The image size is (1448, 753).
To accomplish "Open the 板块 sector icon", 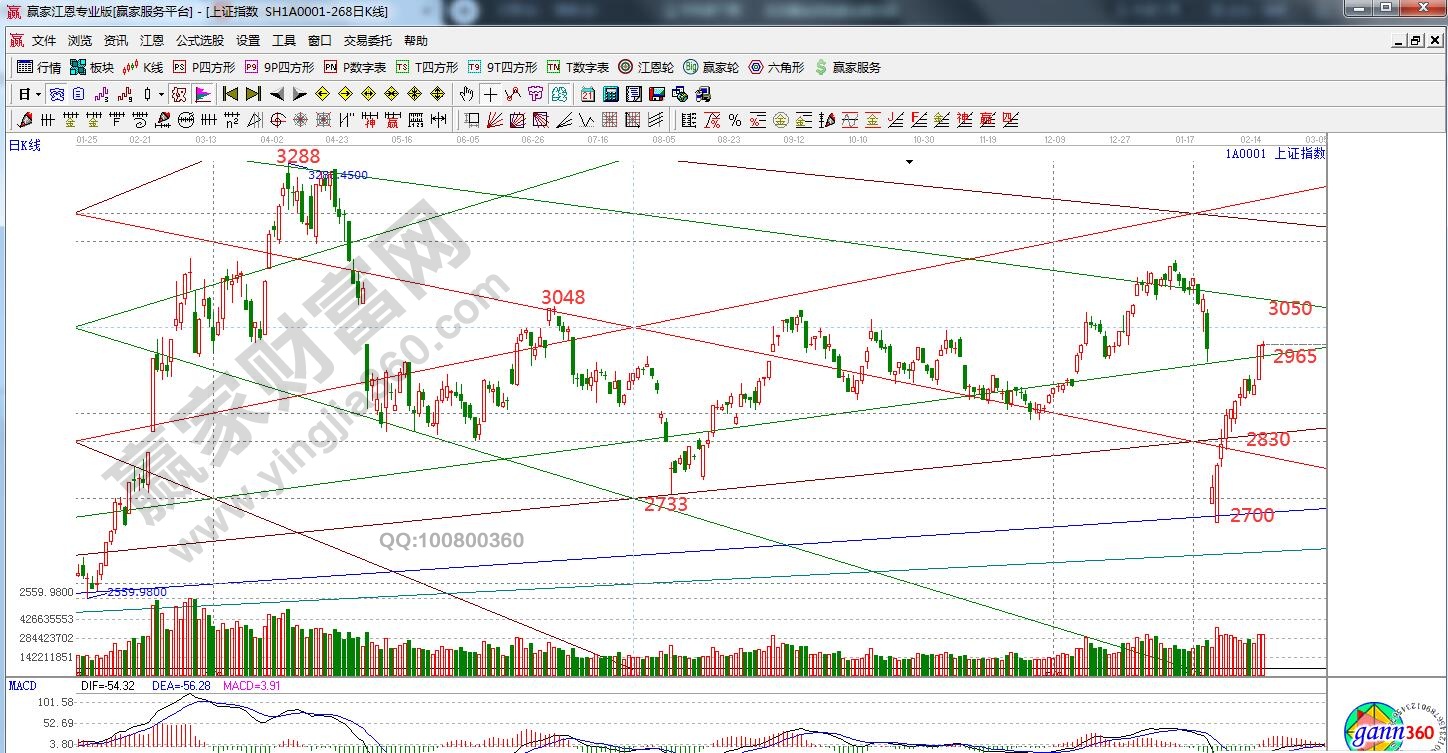I will click(x=91, y=68).
